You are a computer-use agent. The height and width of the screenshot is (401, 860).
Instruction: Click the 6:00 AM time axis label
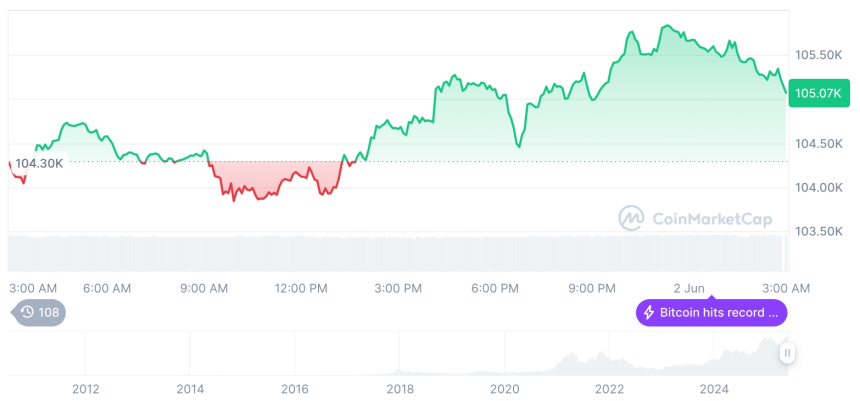tap(107, 288)
